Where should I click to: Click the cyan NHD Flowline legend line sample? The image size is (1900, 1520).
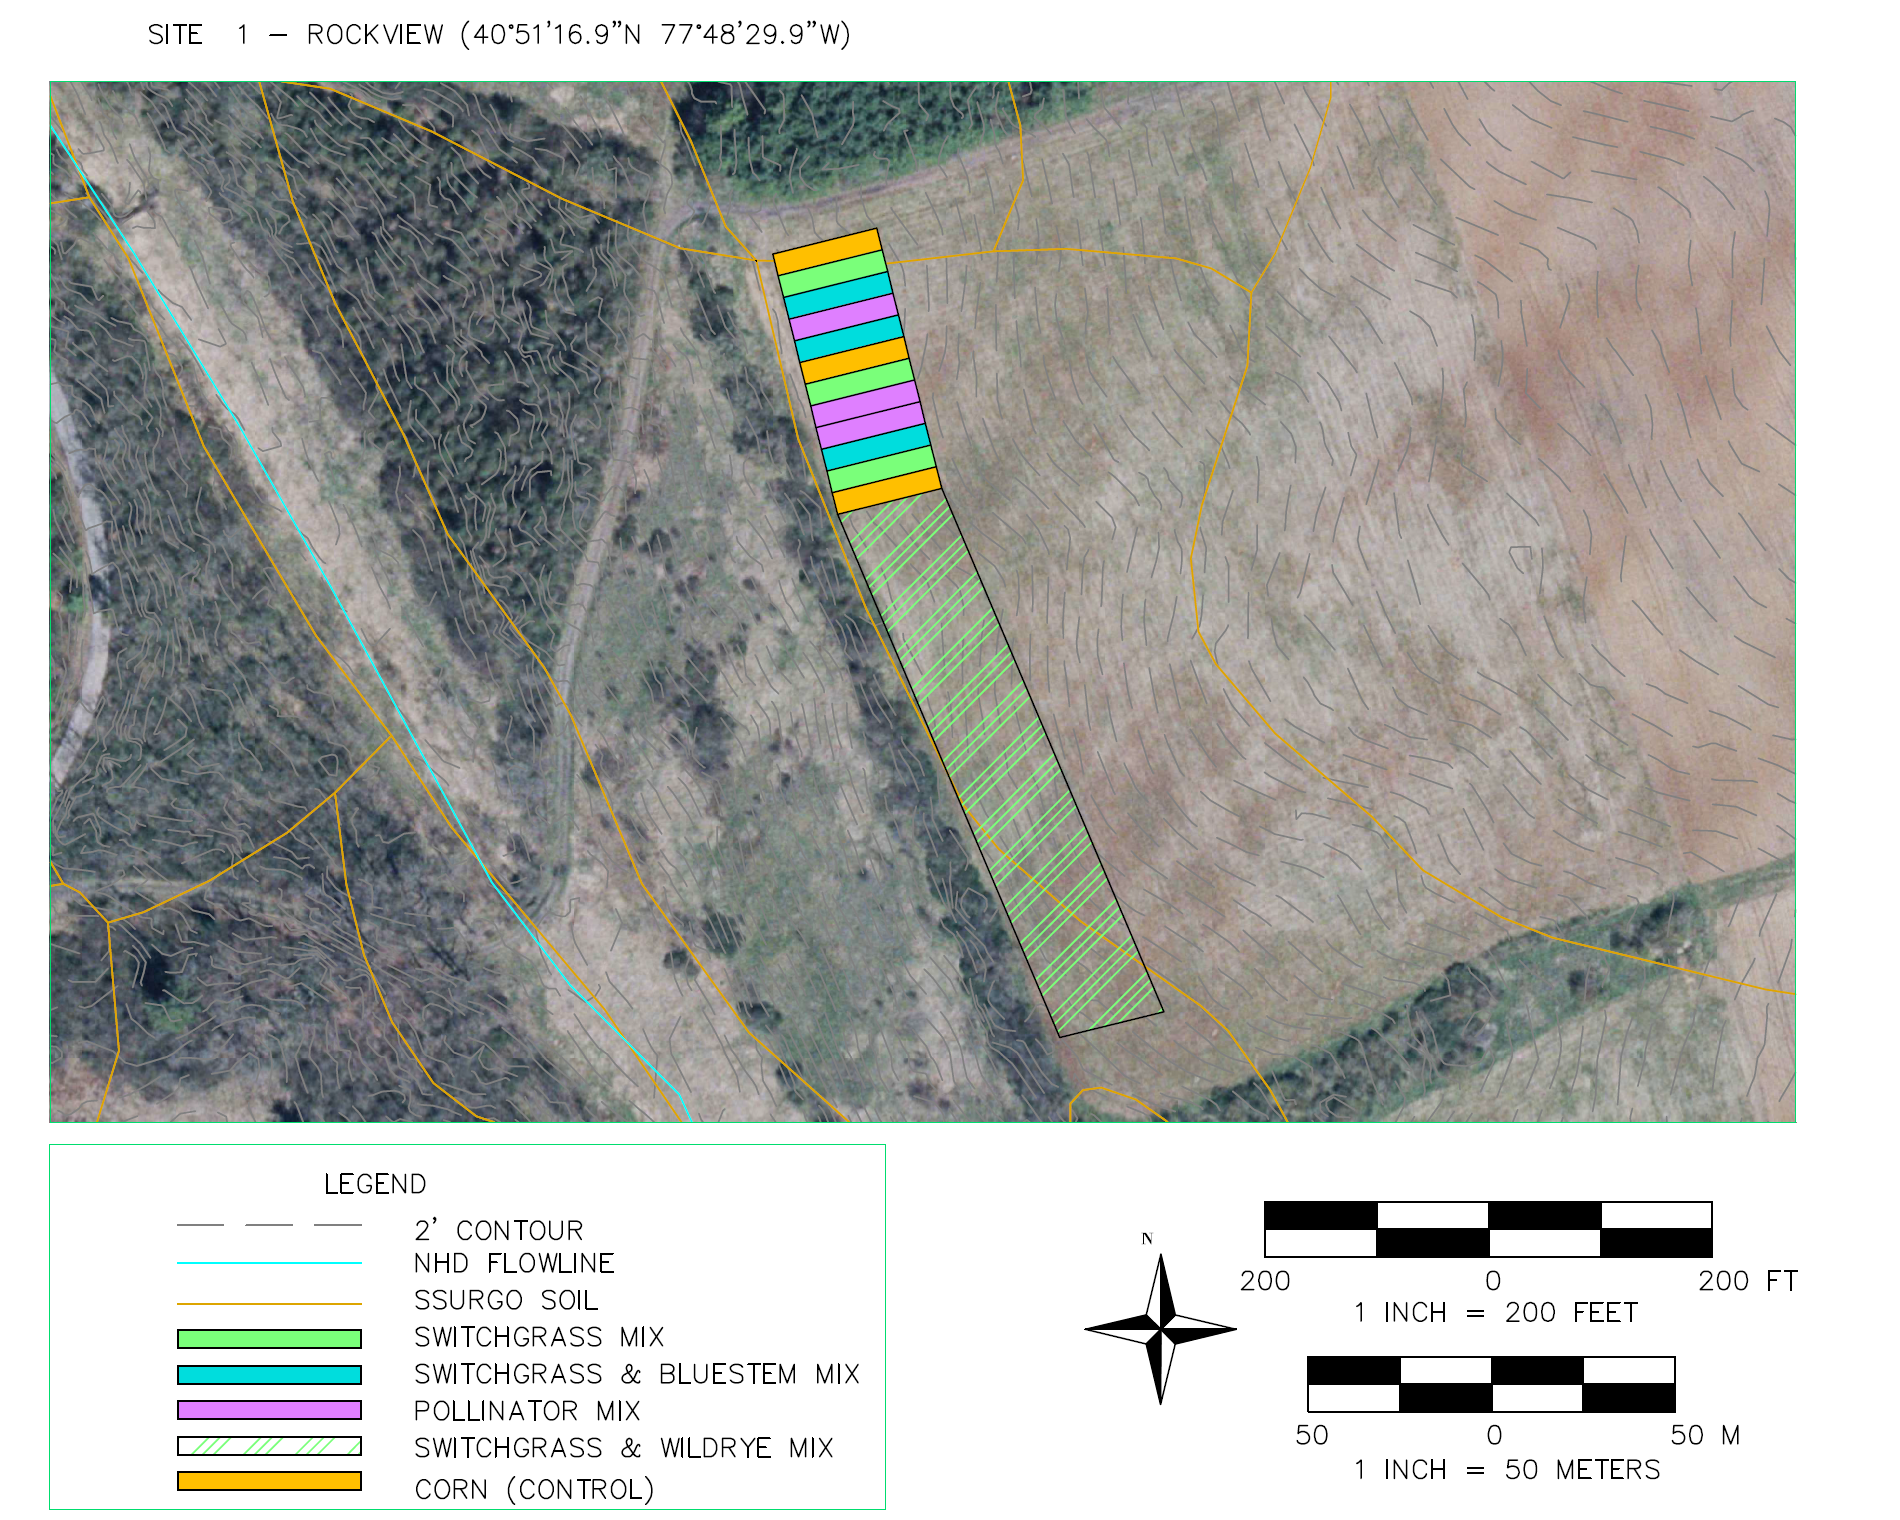point(269,1263)
